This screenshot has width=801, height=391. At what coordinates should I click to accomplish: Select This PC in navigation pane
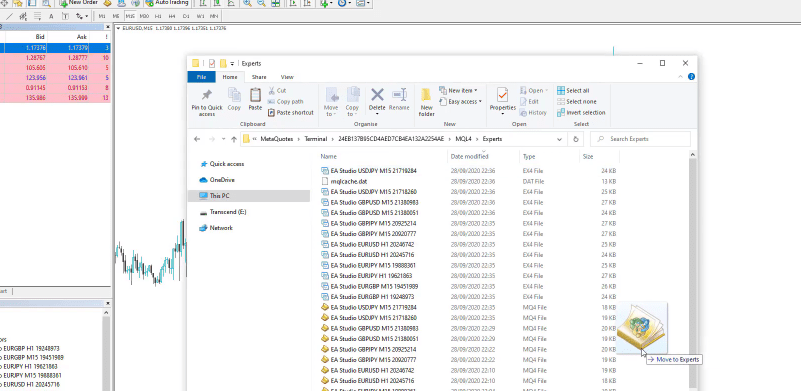249,196
